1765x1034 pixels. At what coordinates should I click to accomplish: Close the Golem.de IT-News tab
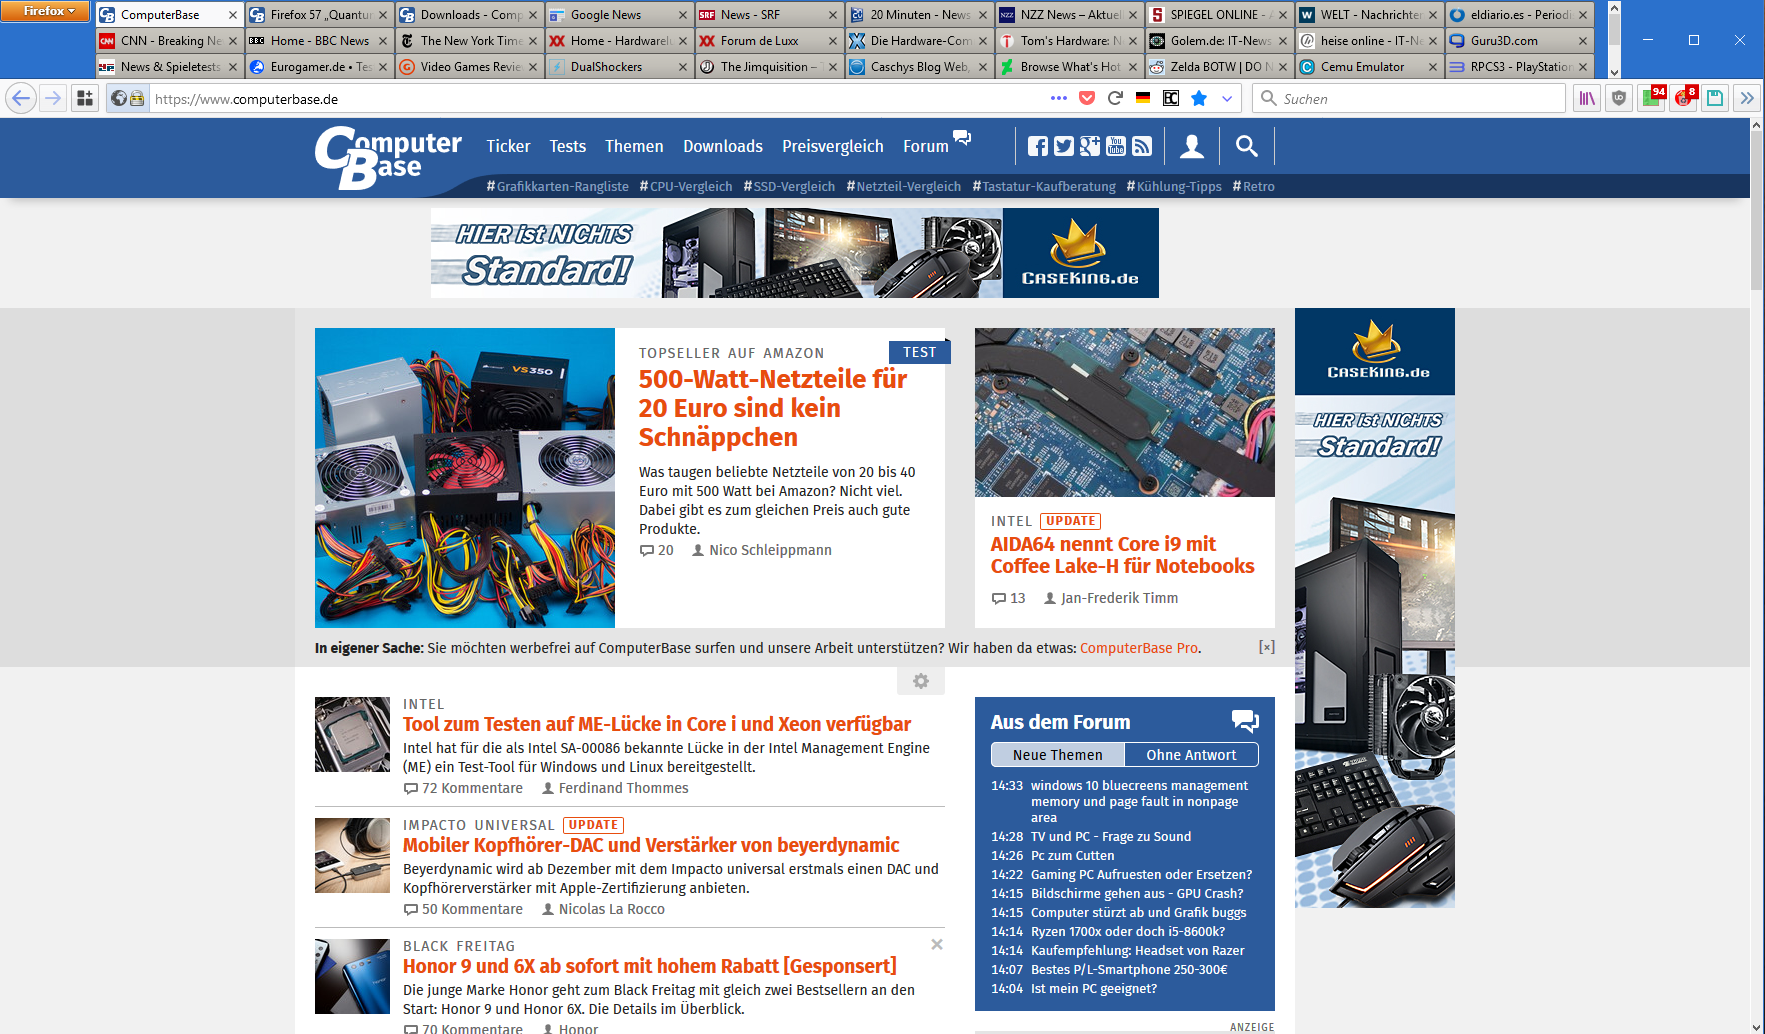(1282, 41)
